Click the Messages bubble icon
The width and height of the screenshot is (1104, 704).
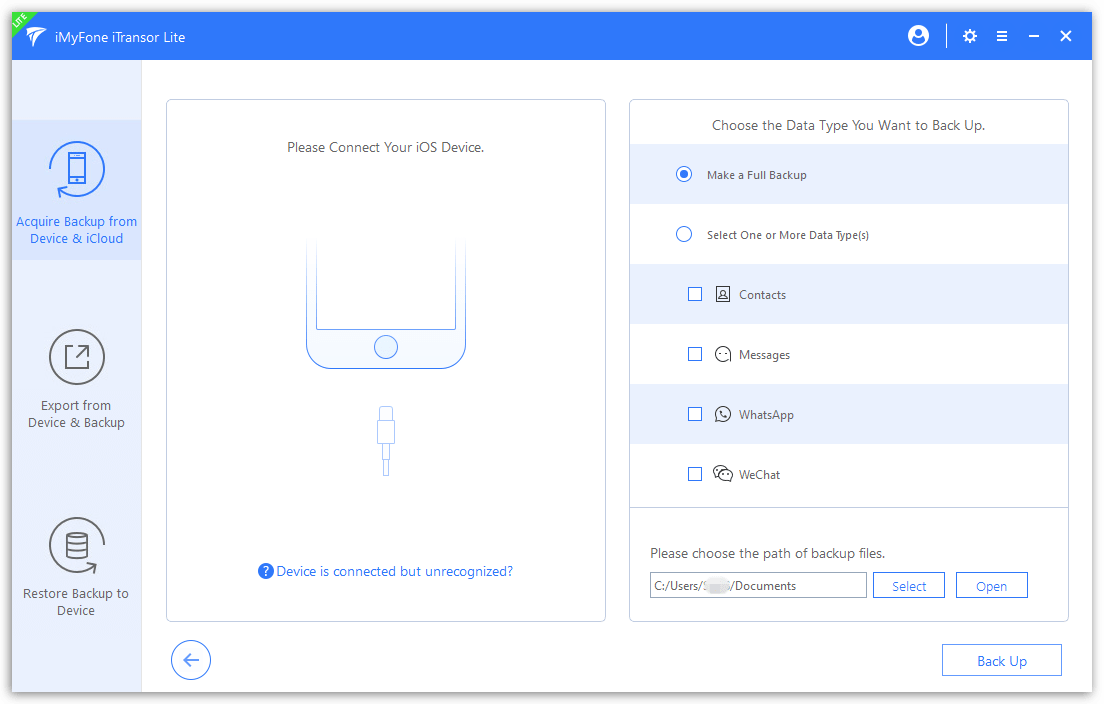pyautogui.click(x=723, y=354)
